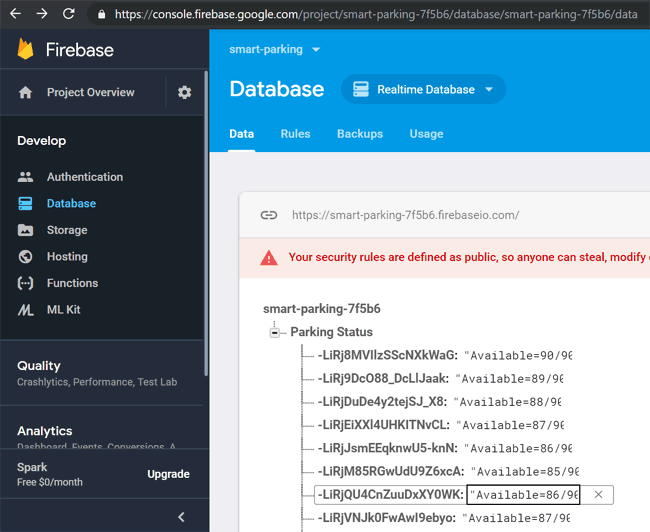Viewport: 650px width, 532px height.
Task: Cancel editing with the X button
Action: (x=598, y=495)
